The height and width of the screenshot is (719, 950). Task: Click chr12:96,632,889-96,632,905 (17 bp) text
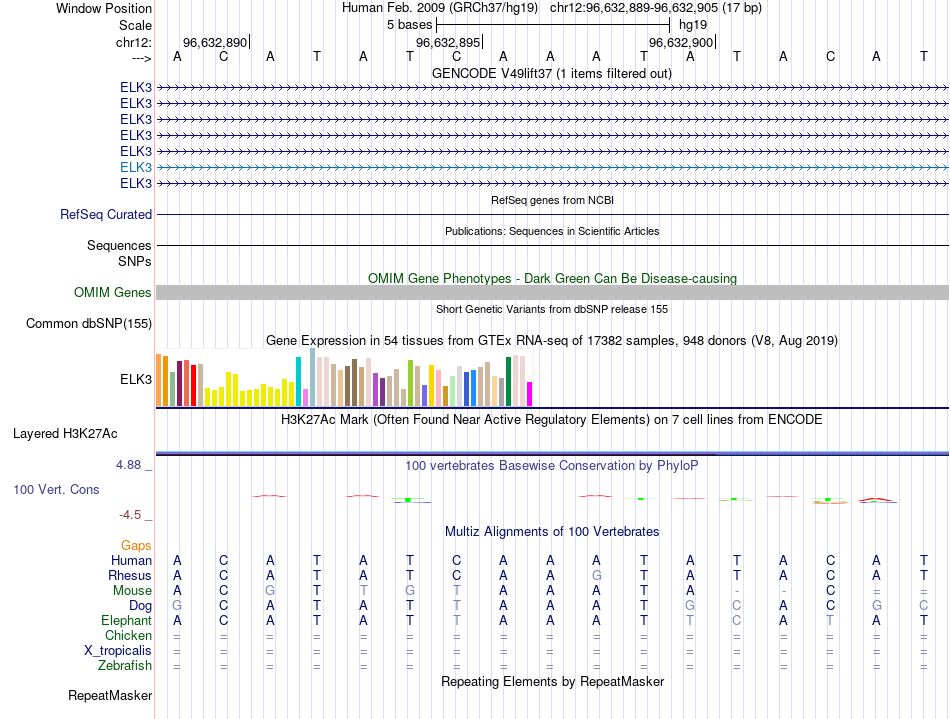click(656, 8)
